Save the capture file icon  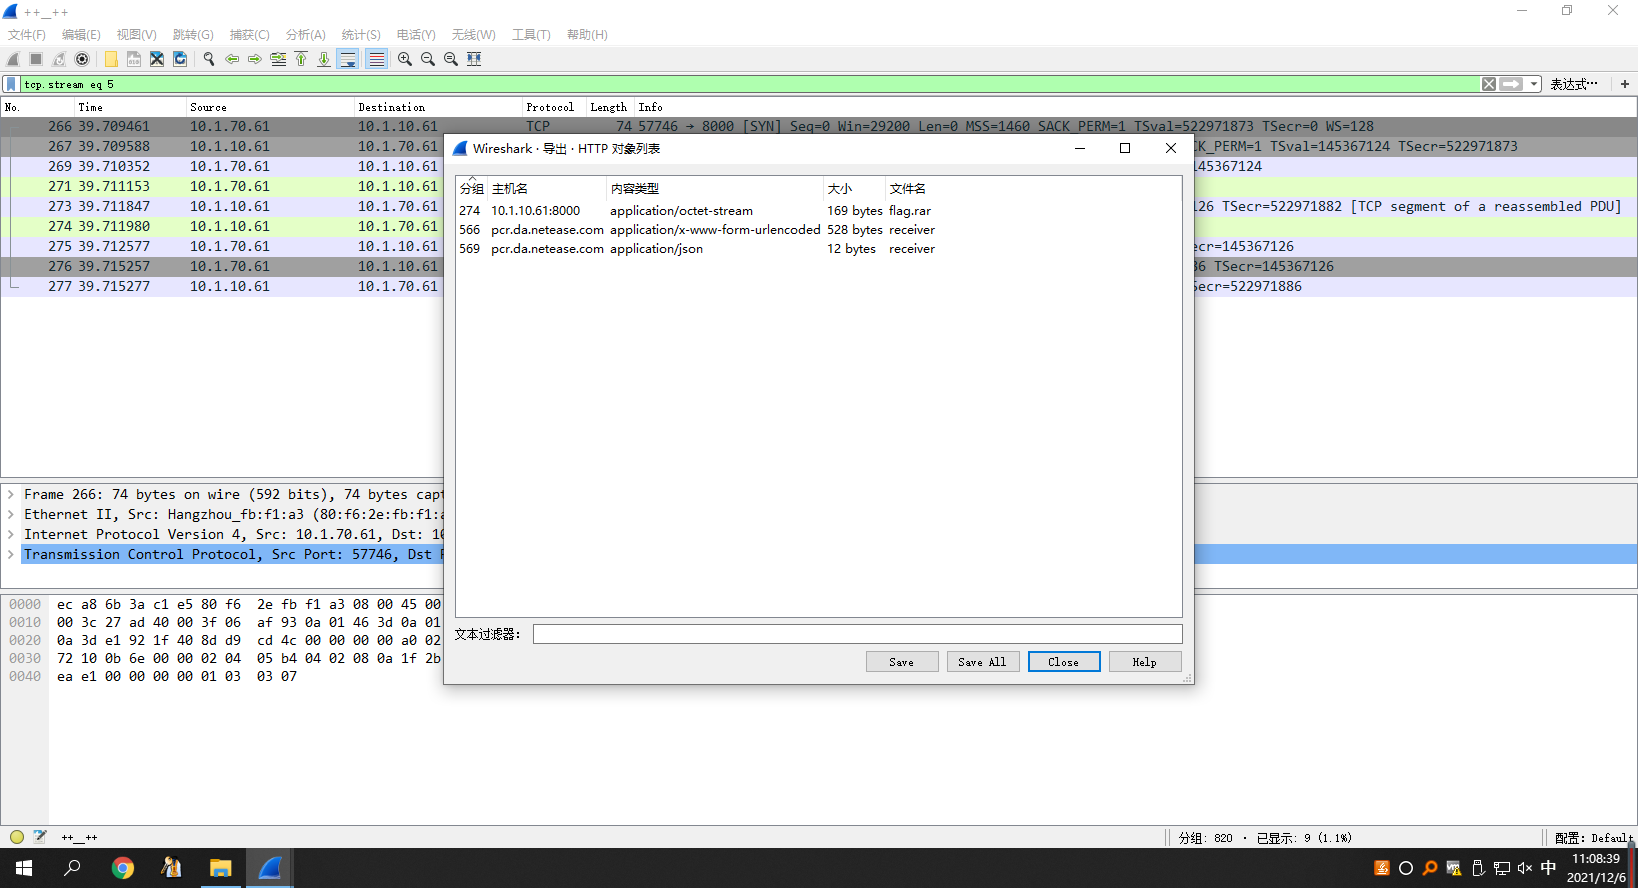[x=134, y=59]
